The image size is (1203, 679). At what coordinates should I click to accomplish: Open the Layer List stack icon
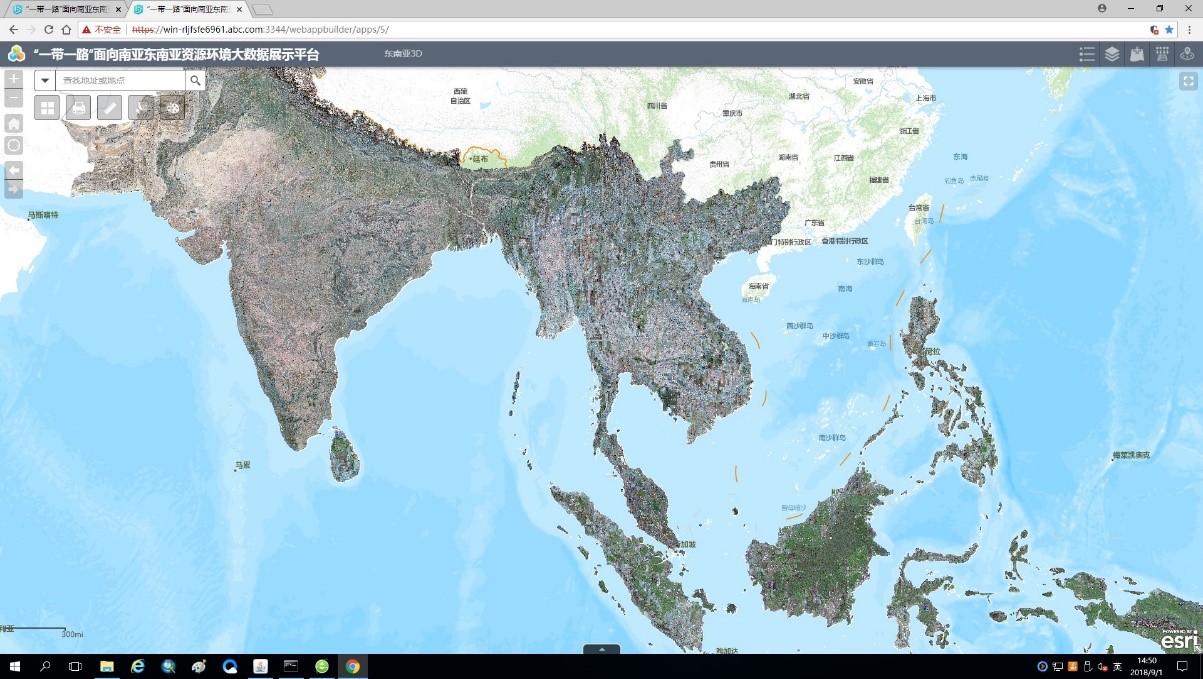[x=1112, y=54]
